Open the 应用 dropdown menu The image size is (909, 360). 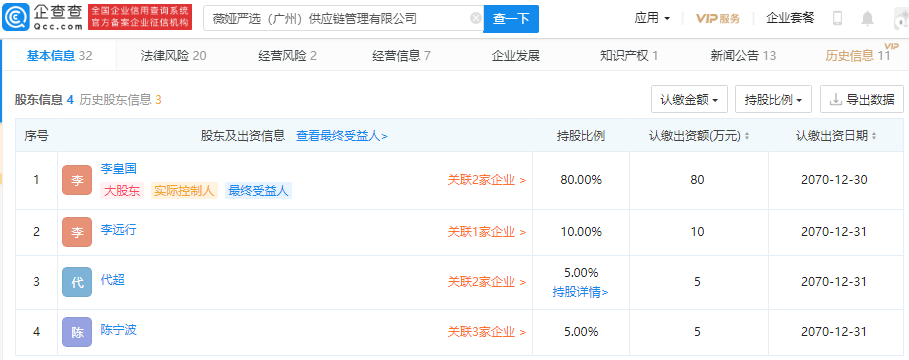tap(652, 19)
